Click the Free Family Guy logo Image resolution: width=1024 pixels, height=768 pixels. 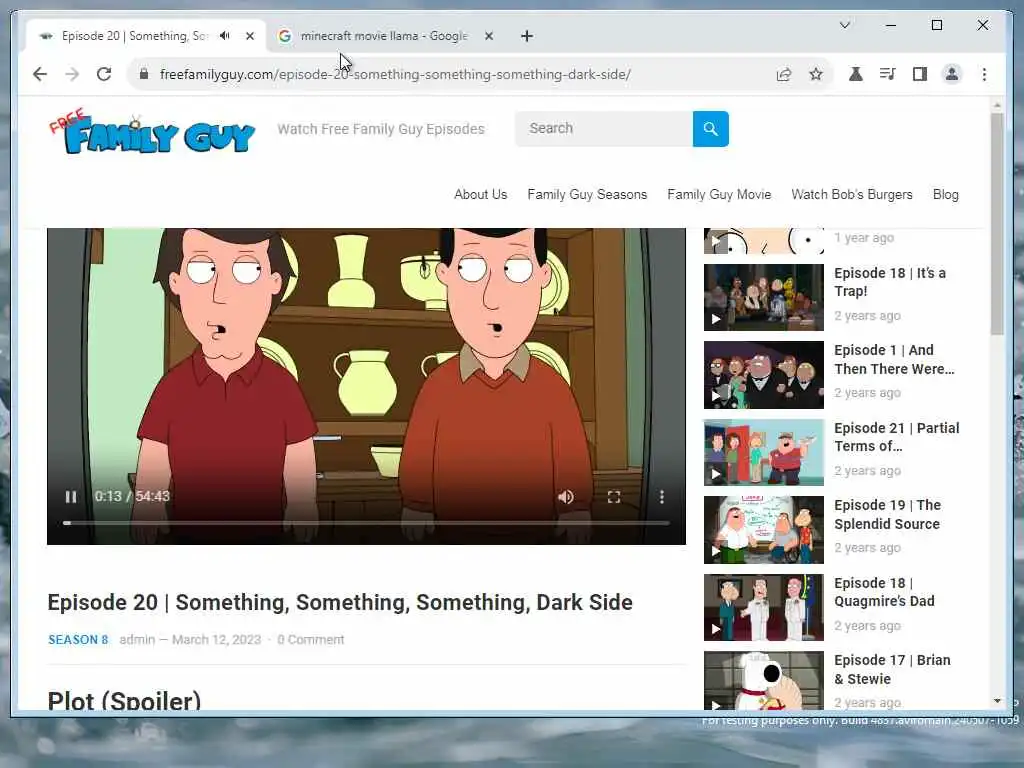coord(152,132)
